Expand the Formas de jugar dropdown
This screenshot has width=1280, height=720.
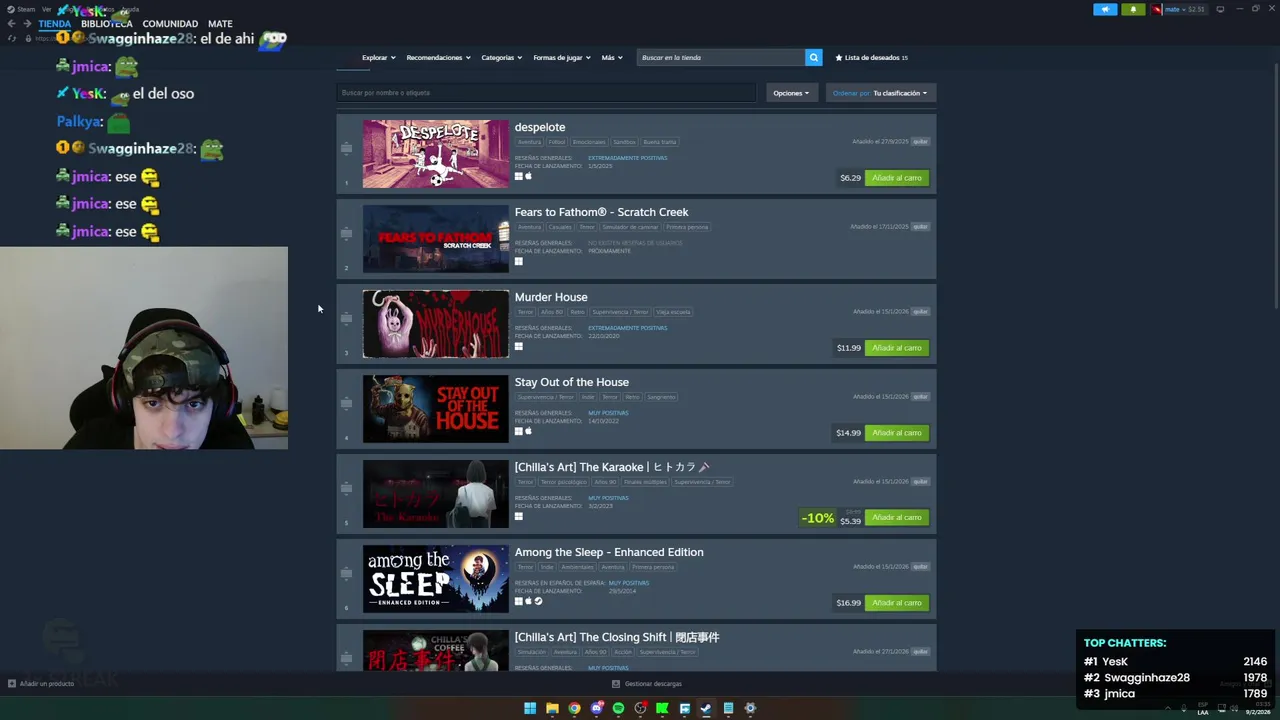(x=562, y=58)
